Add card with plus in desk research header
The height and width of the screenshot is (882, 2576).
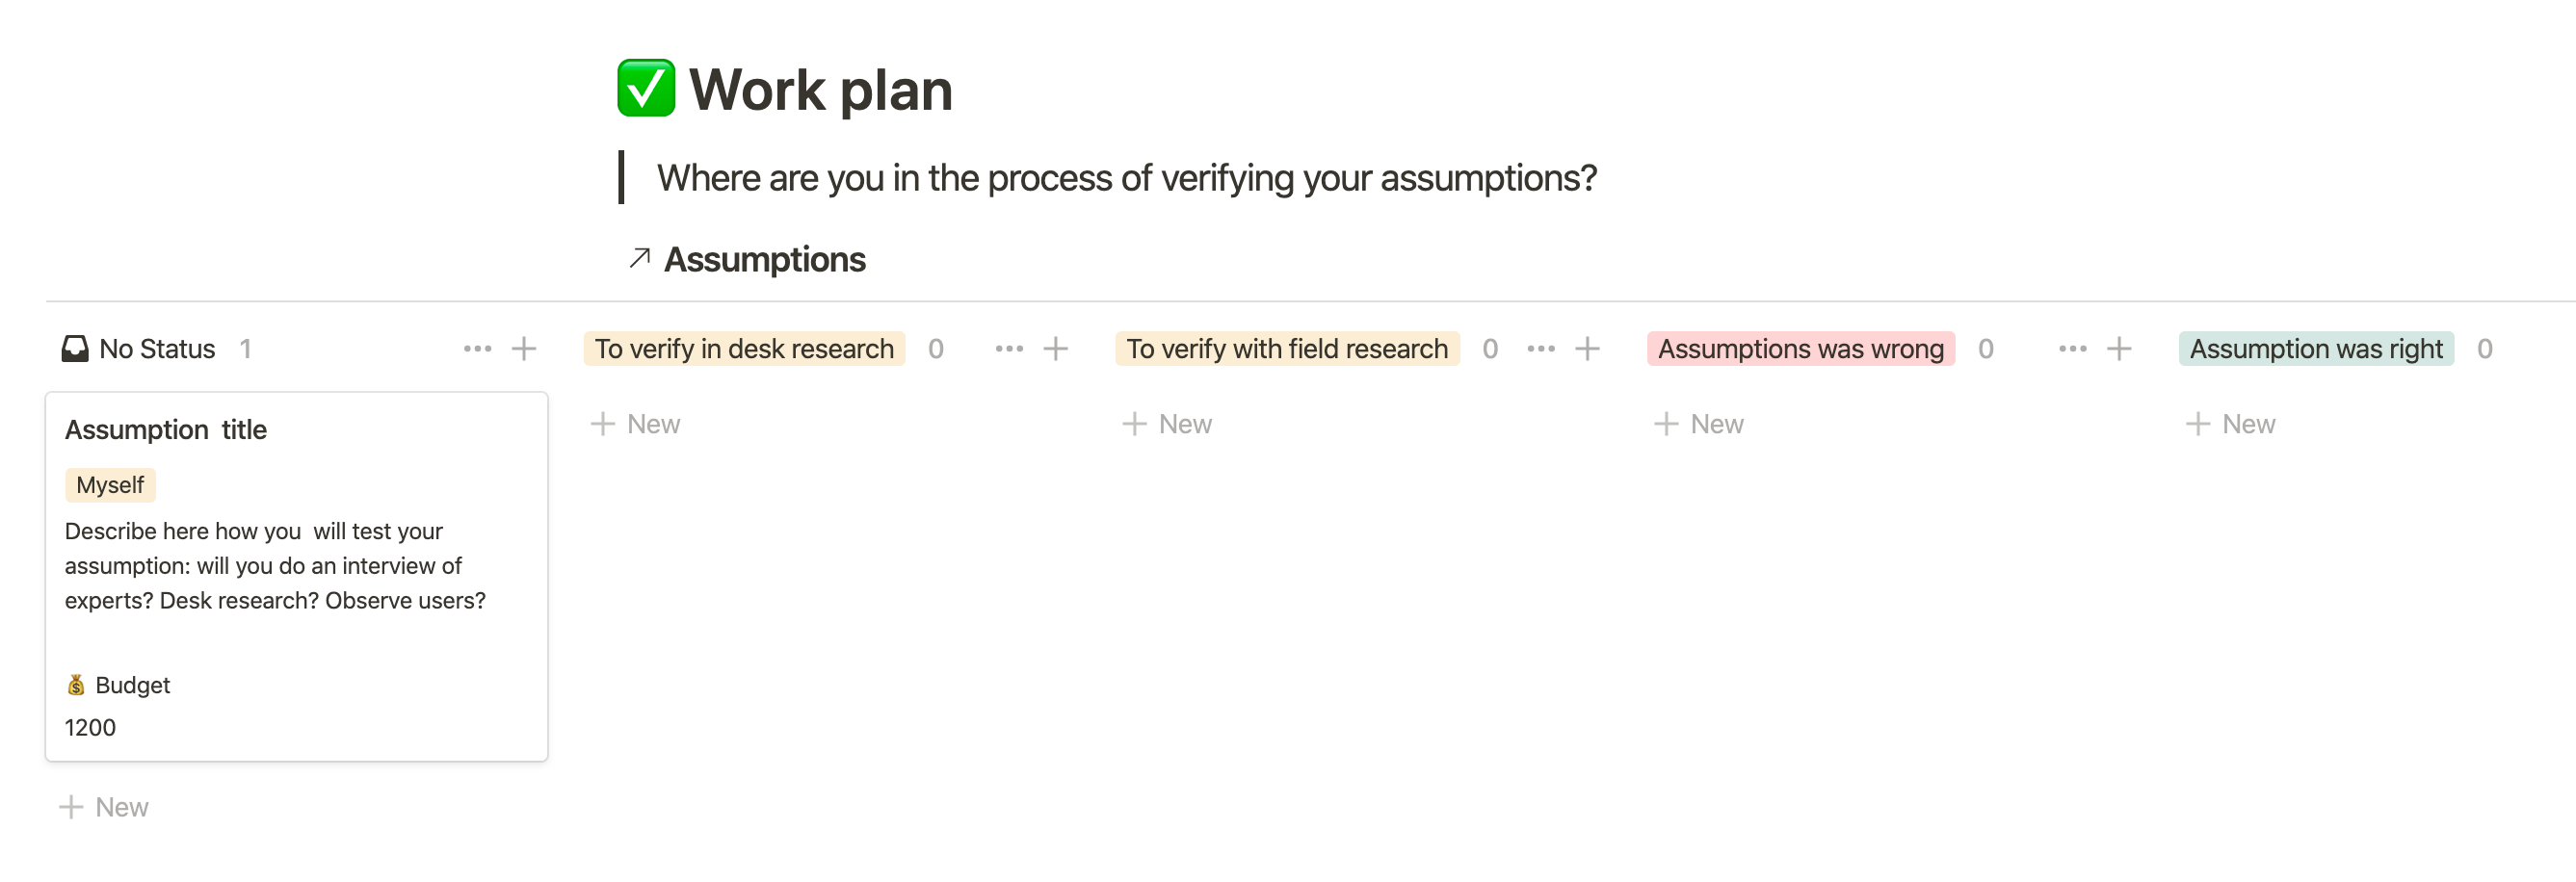pyautogui.click(x=1055, y=349)
